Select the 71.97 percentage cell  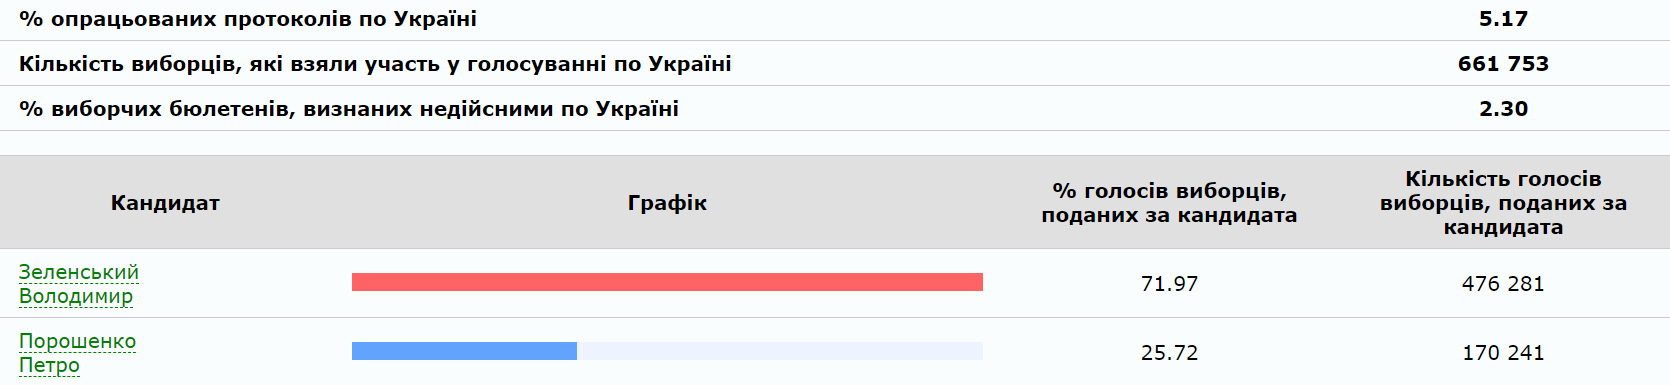pyautogui.click(x=1169, y=284)
